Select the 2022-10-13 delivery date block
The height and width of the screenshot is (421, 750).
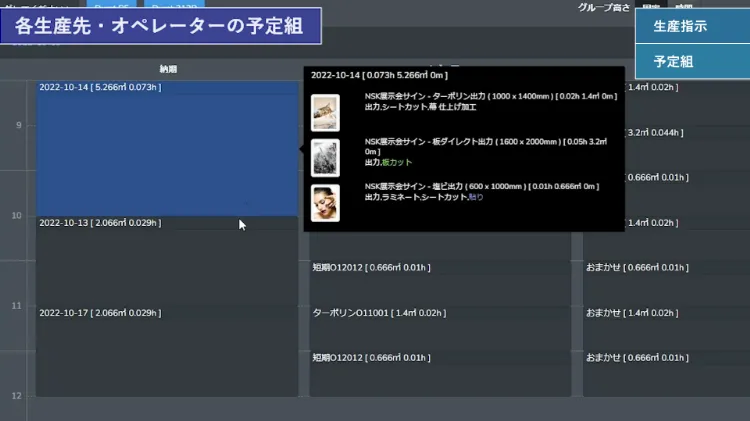(x=167, y=261)
